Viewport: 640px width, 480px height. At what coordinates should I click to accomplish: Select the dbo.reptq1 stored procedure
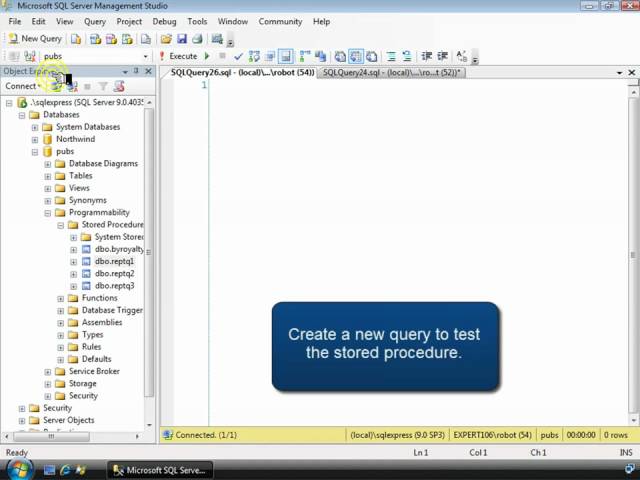(114, 261)
